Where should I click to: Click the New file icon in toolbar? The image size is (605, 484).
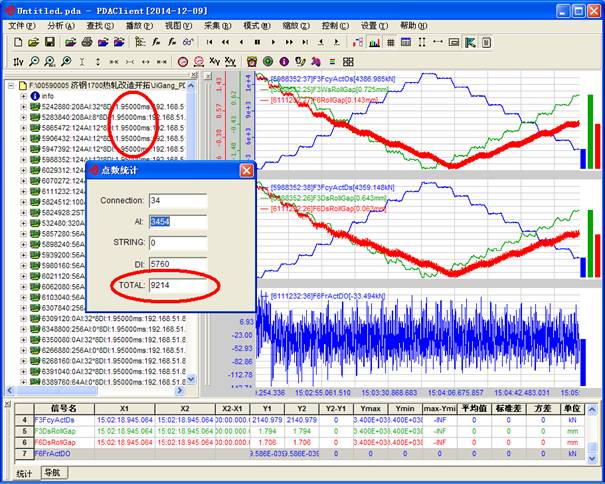pyautogui.click(x=17, y=42)
